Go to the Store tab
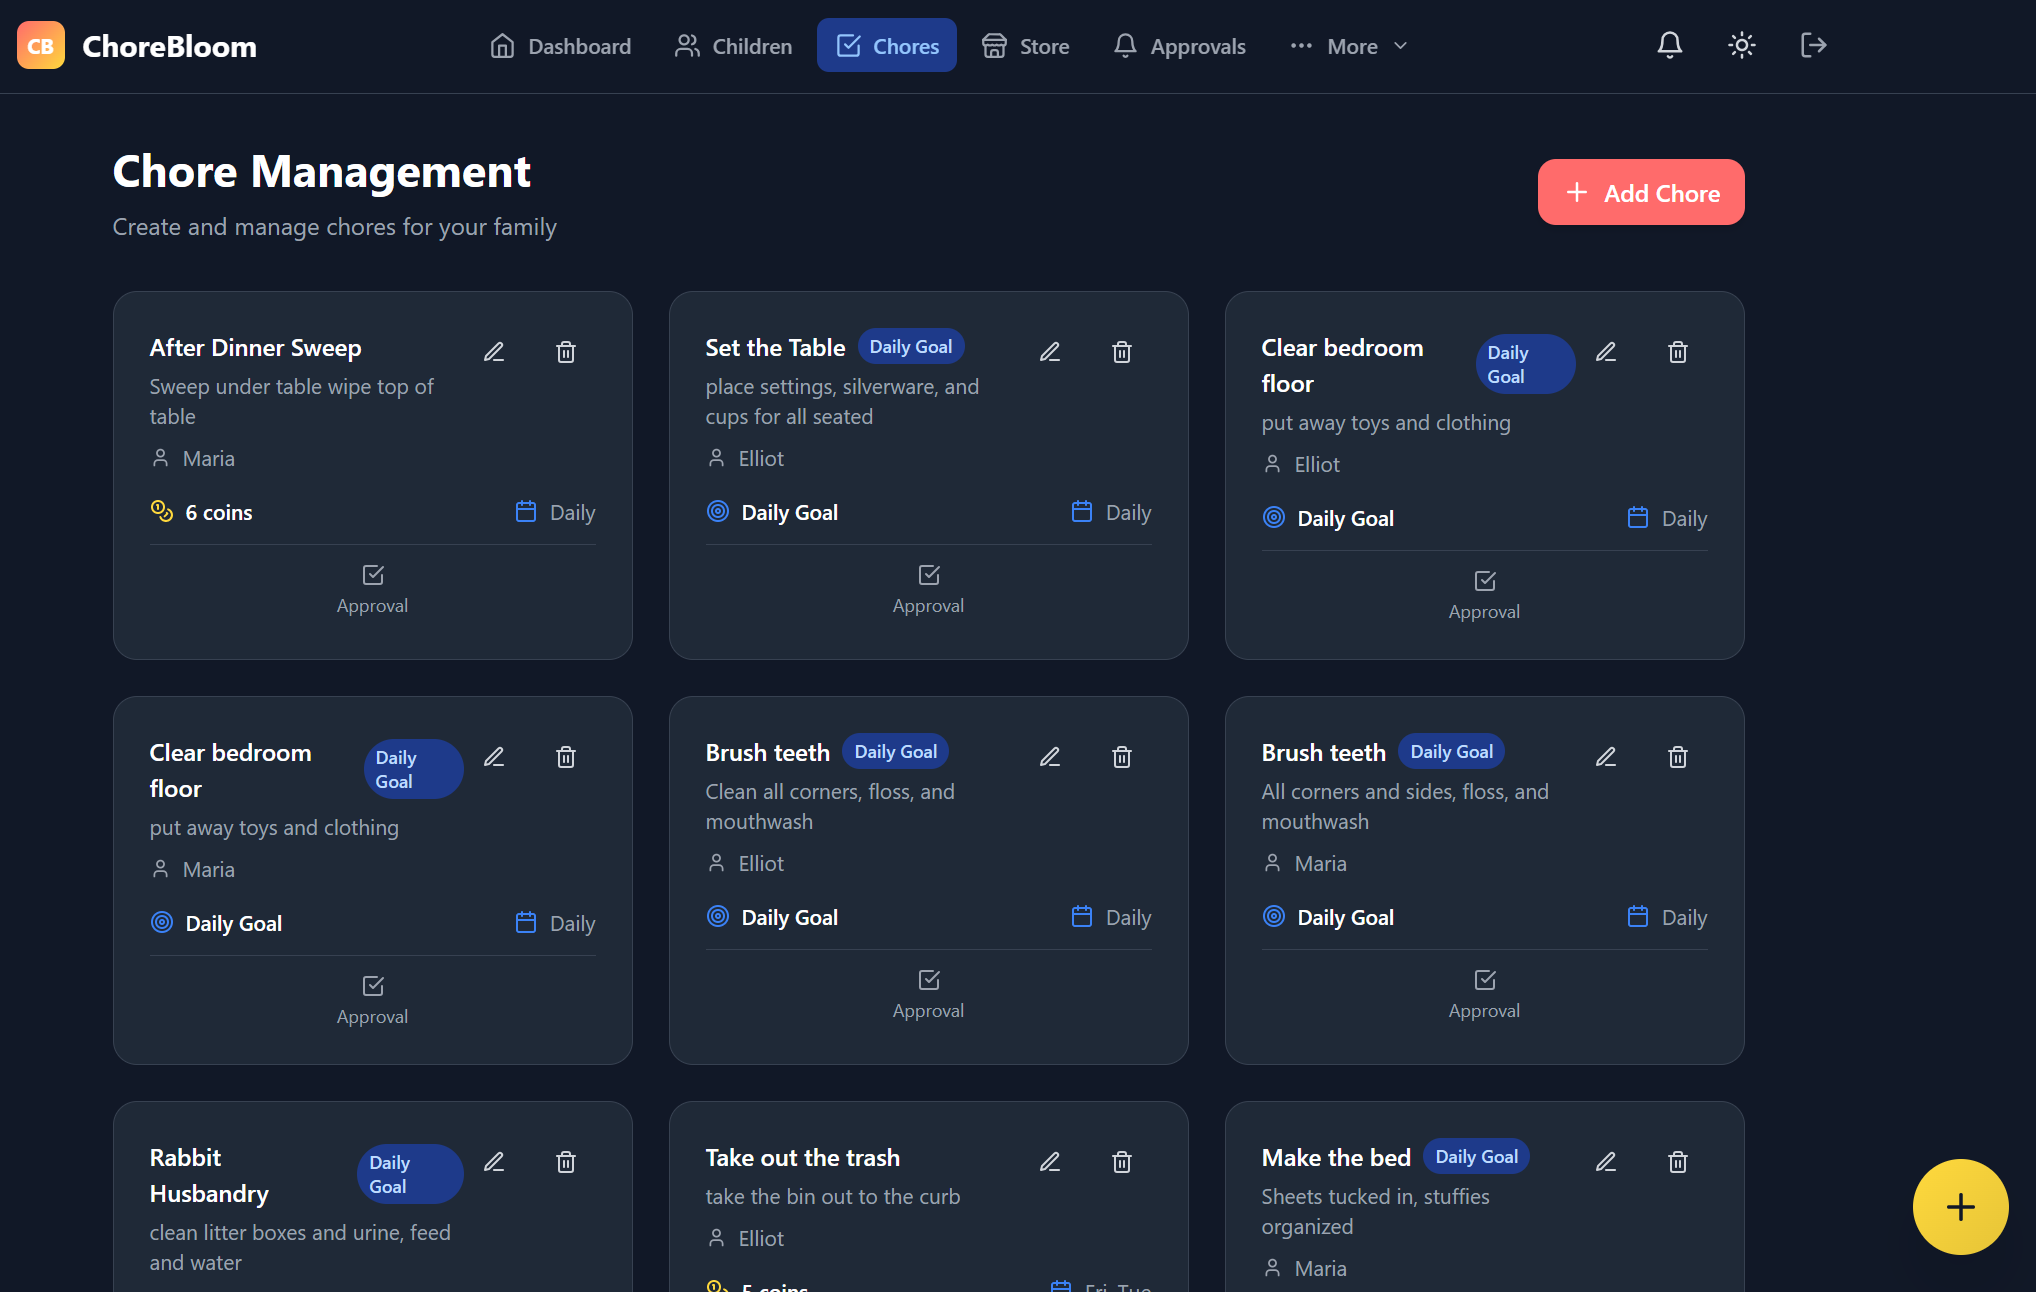The image size is (2036, 1292). click(x=1025, y=46)
